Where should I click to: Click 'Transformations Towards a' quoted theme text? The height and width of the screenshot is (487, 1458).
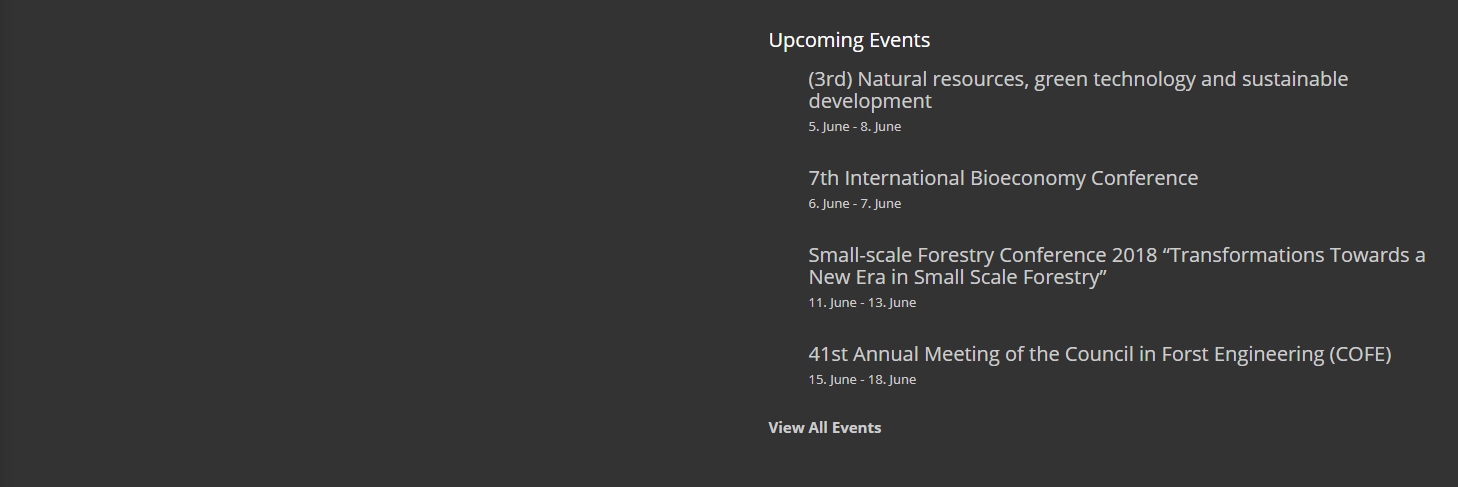click(1297, 255)
